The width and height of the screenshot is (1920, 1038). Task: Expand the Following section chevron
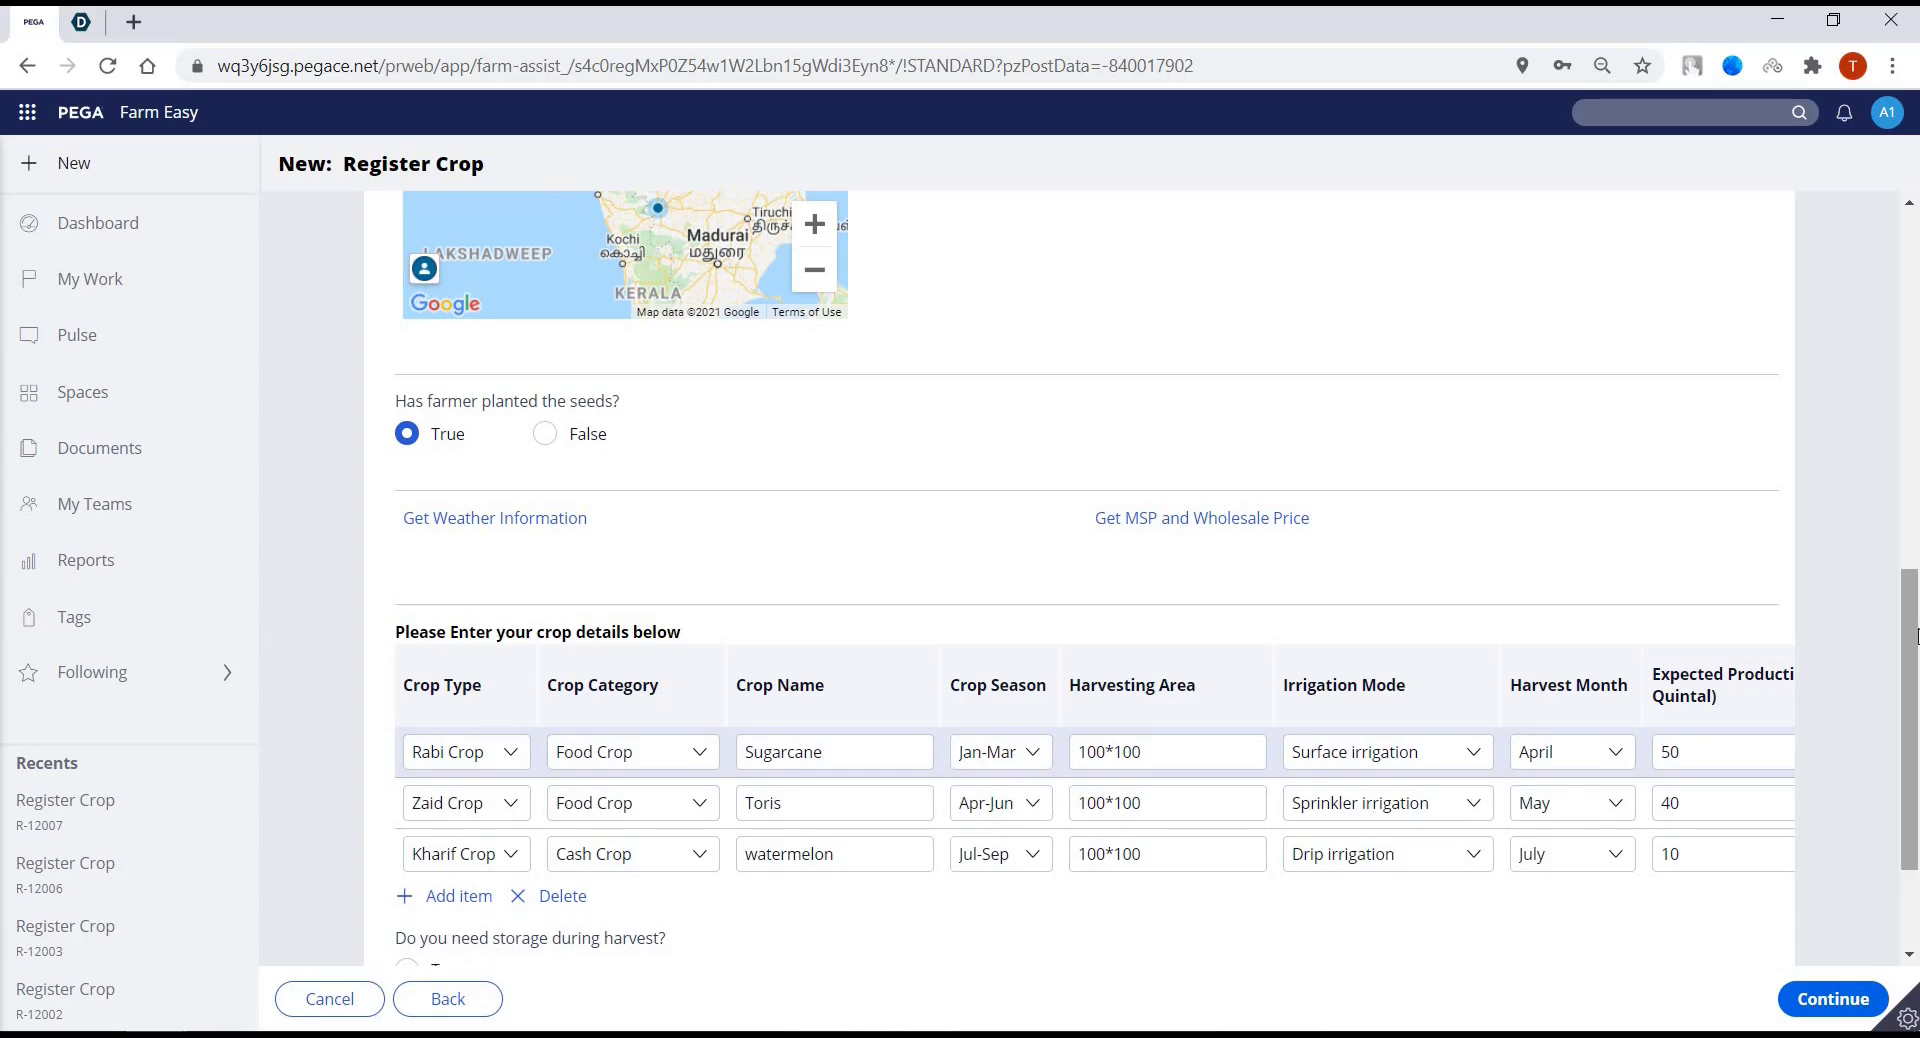[227, 673]
